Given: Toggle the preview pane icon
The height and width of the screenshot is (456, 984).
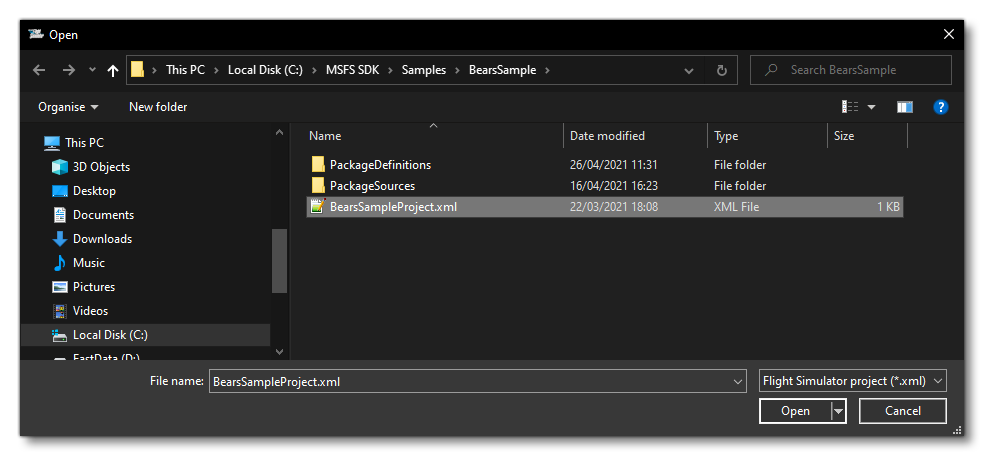Looking at the screenshot, I should 904,107.
